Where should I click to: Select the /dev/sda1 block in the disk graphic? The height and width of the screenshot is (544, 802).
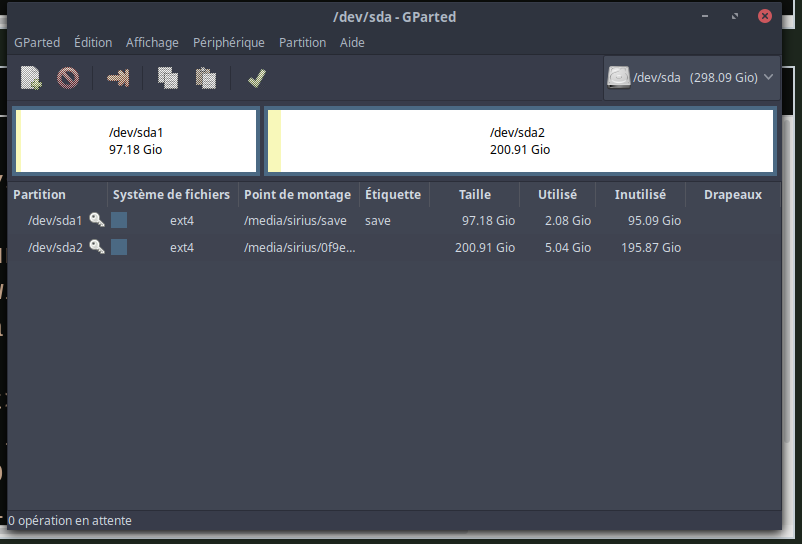click(x=136, y=141)
